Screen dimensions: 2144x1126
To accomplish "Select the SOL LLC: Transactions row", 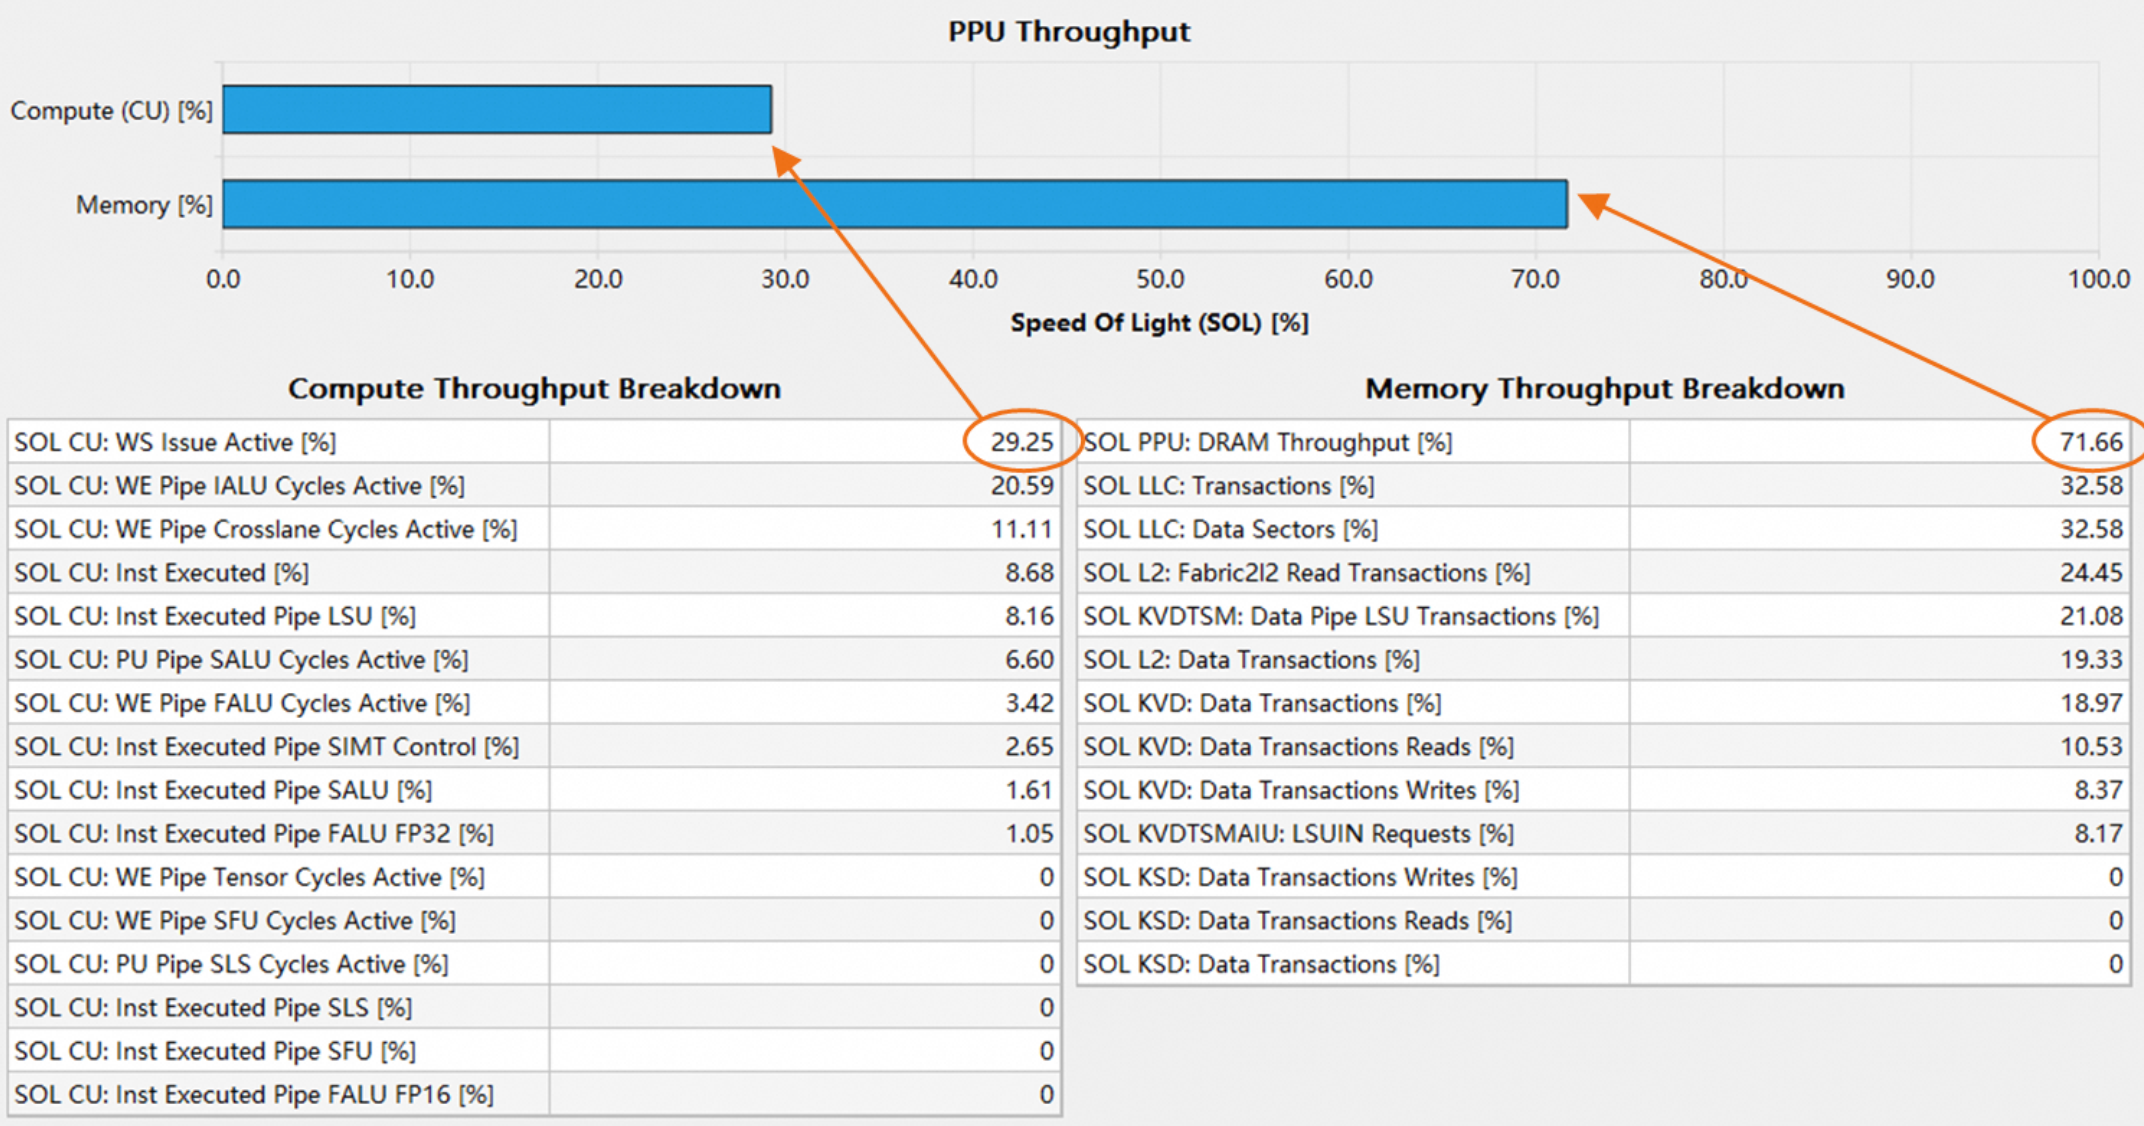I will tap(1228, 486).
